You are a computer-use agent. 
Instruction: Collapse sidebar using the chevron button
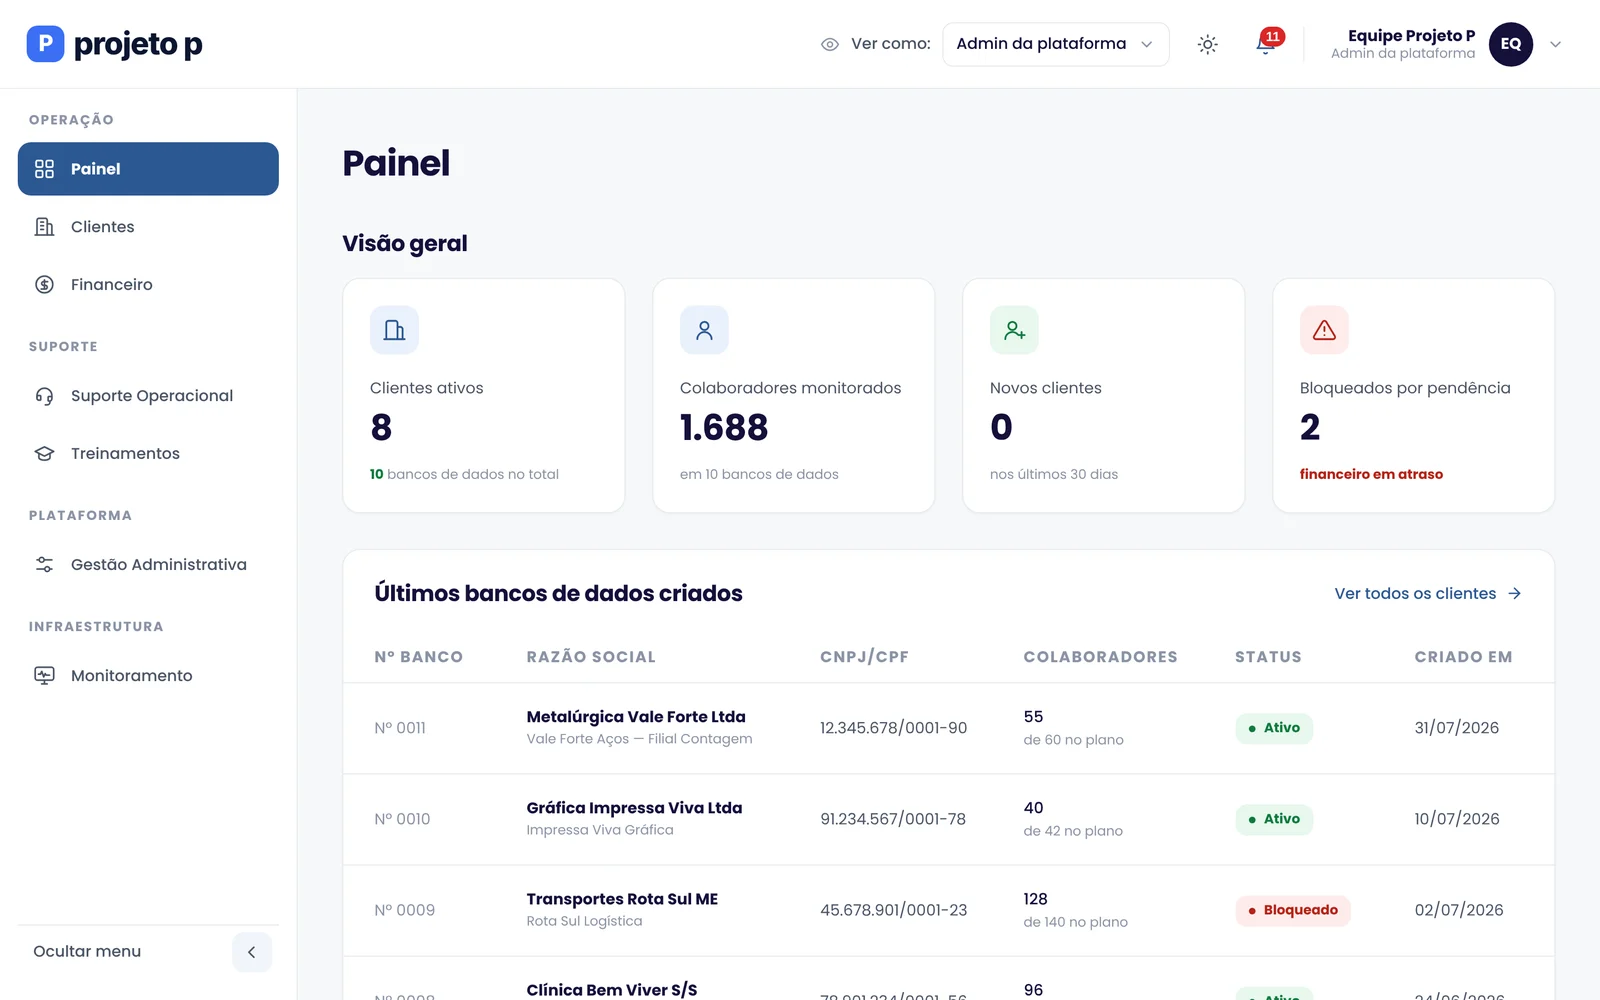click(252, 952)
